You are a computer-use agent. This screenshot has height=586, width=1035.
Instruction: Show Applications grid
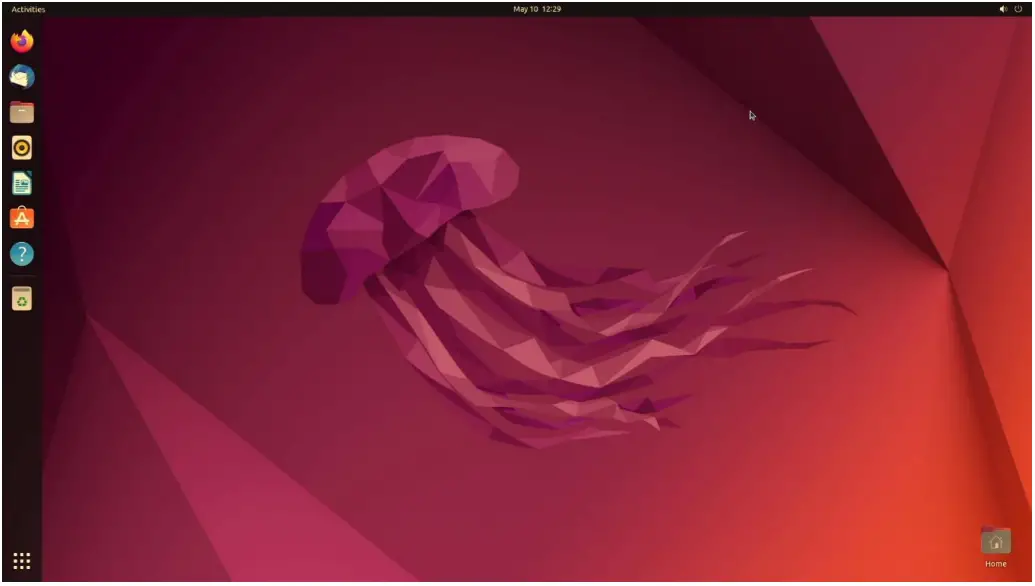click(22, 561)
